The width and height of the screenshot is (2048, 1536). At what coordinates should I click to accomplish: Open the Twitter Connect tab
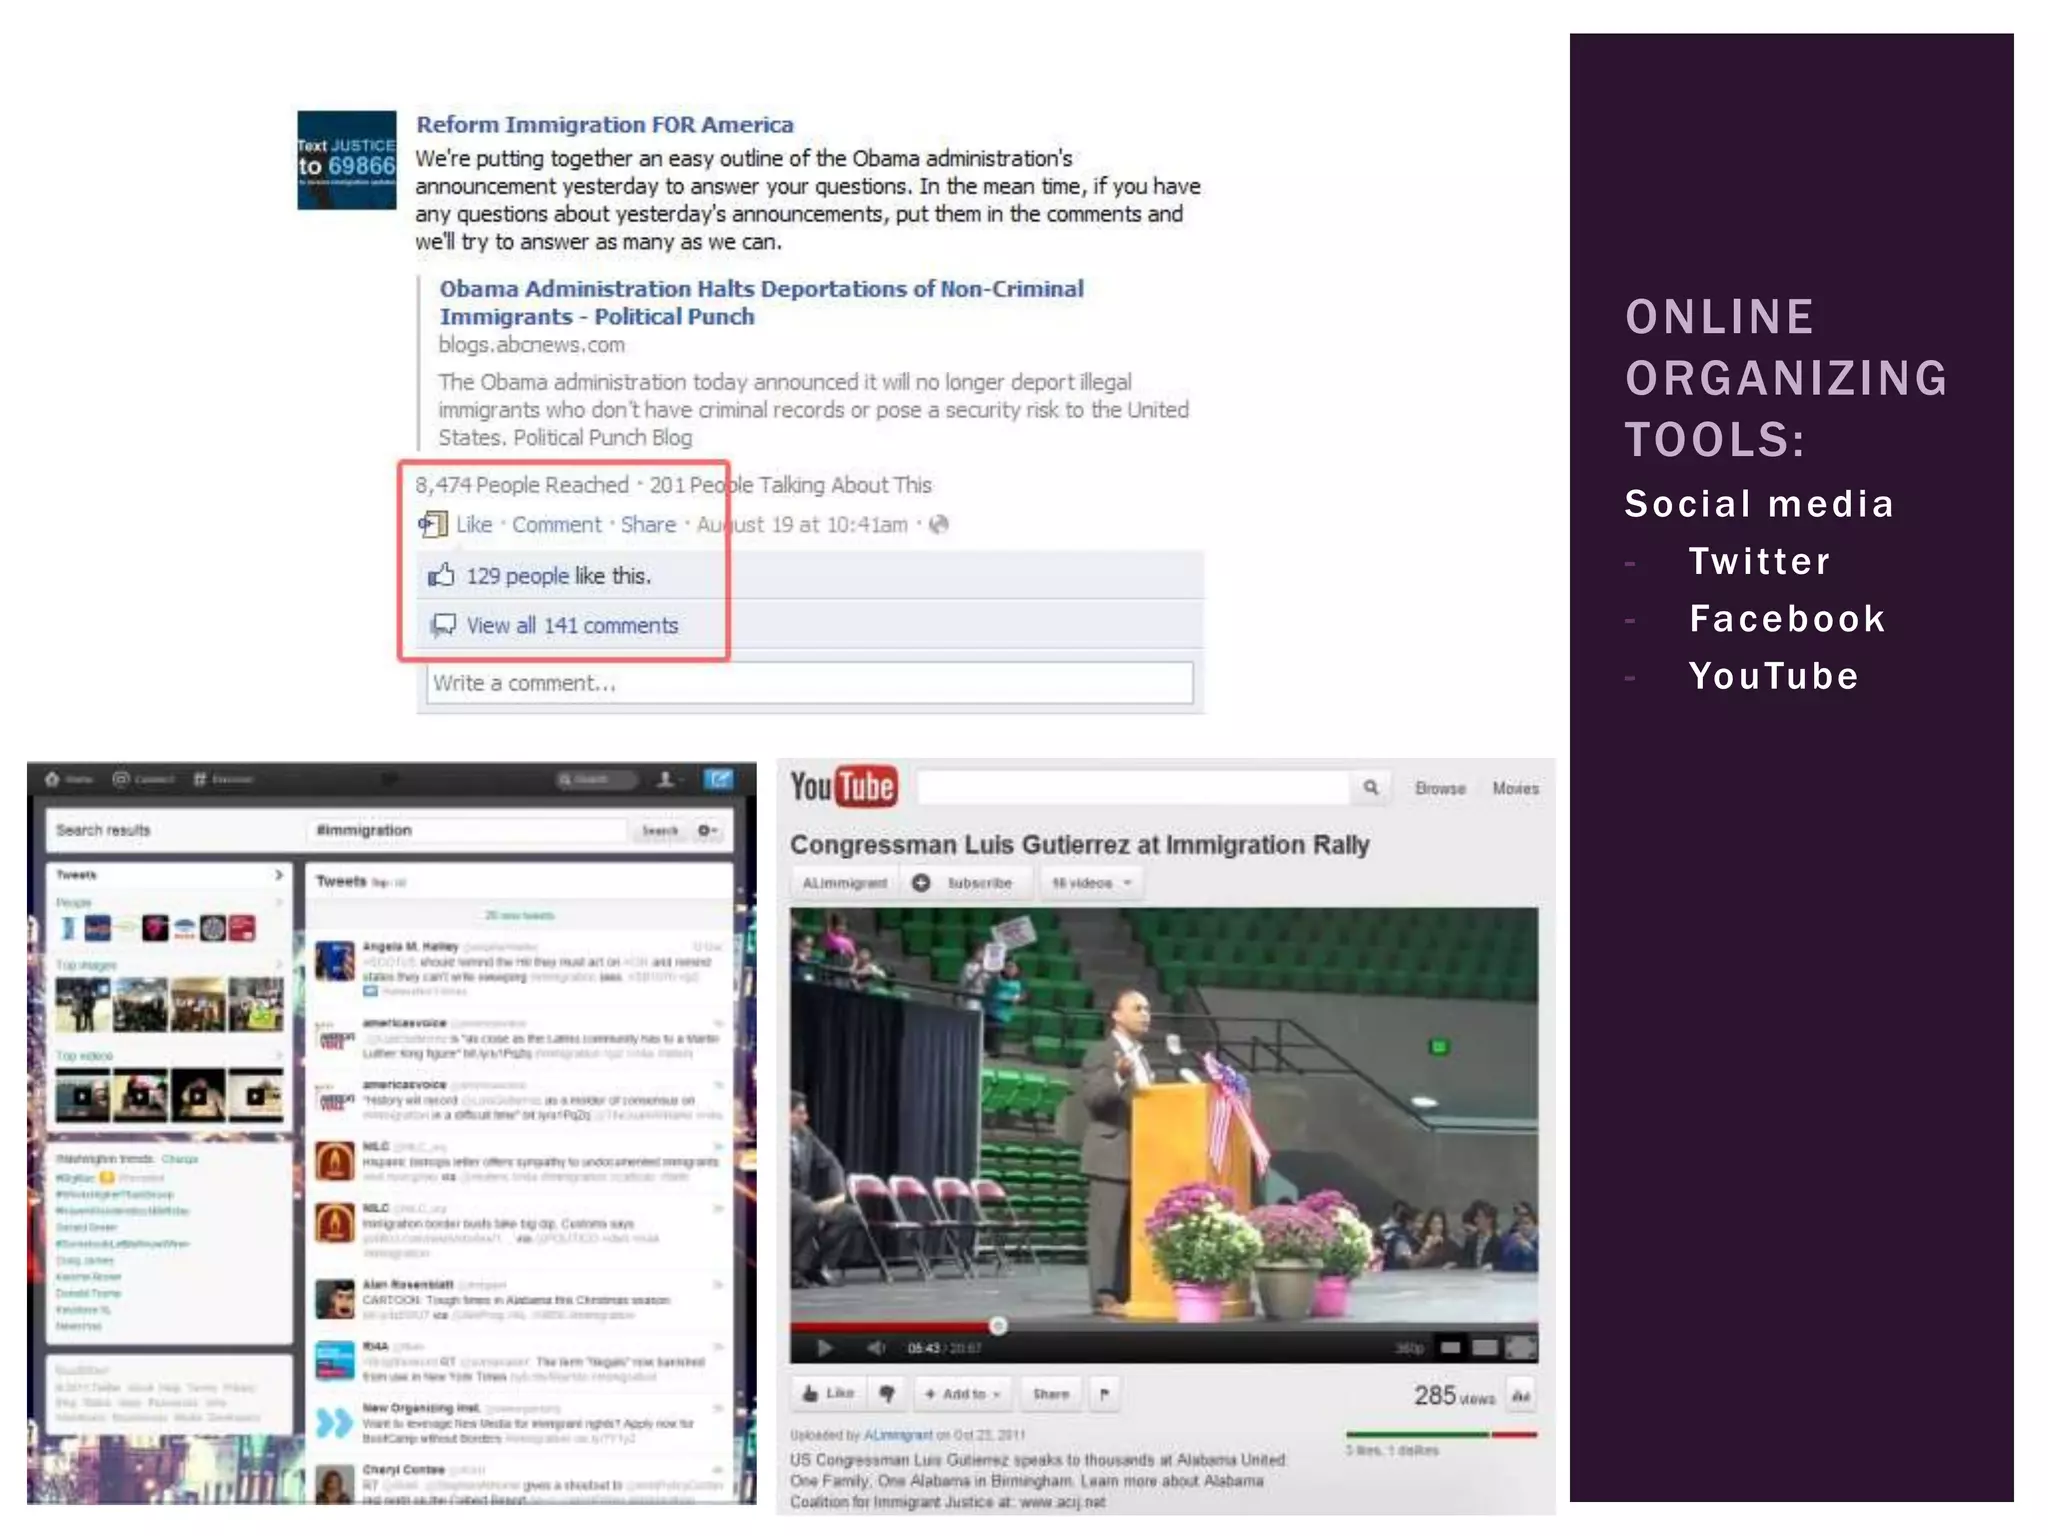(x=143, y=779)
